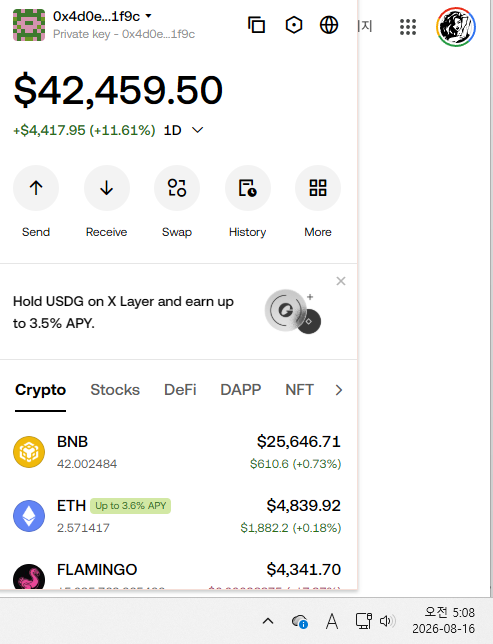
Task: Switch to the NFT tab
Action: [299, 390]
